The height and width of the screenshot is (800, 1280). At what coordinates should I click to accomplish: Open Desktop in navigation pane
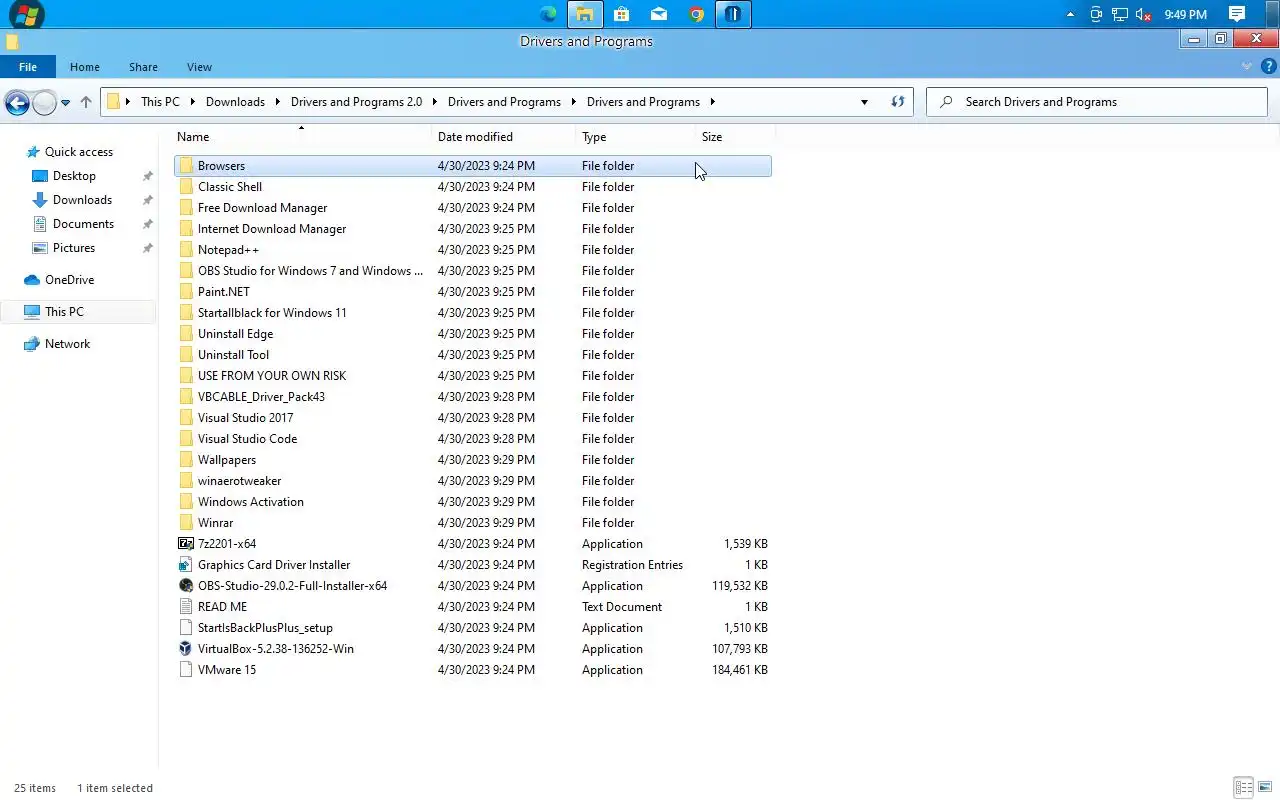[x=74, y=176]
